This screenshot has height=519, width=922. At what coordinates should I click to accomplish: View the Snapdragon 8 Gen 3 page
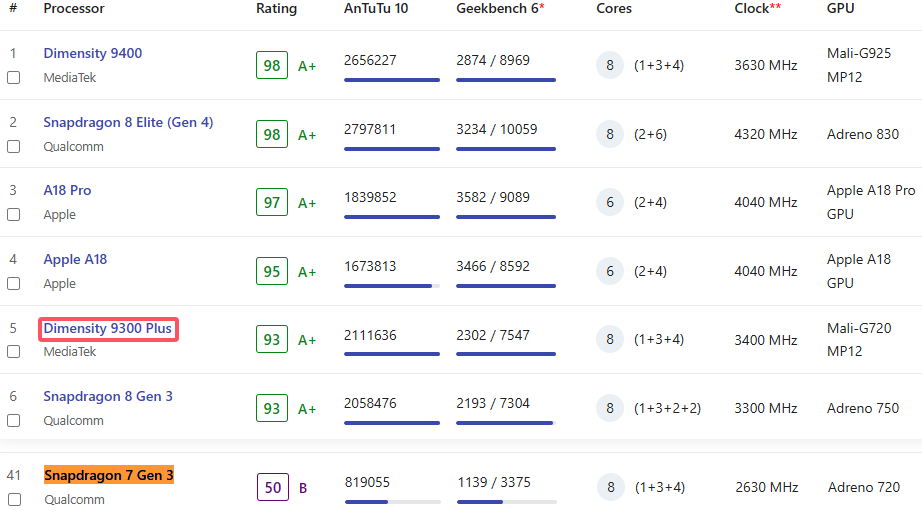pos(108,397)
